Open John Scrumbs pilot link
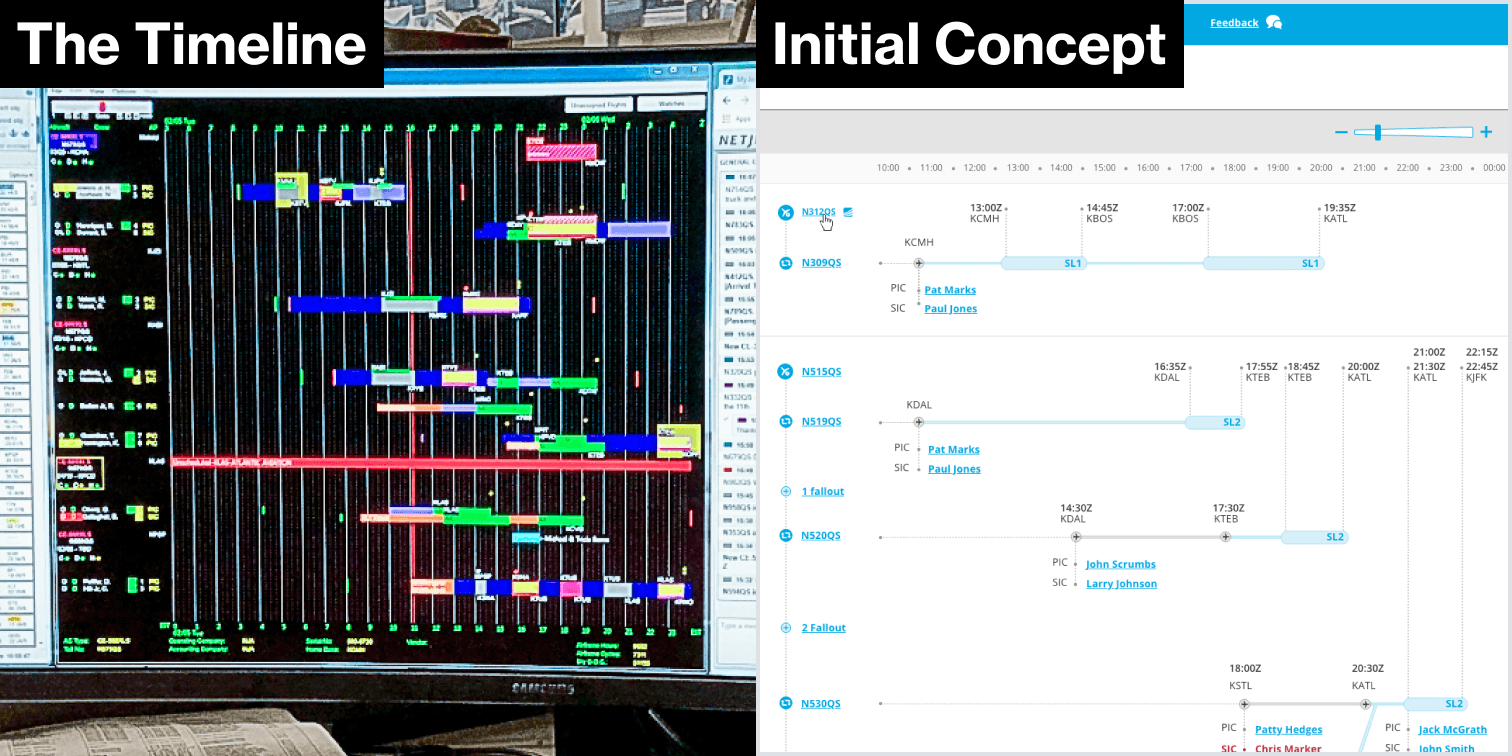1512x756 pixels. click(x=1120, y=565)
